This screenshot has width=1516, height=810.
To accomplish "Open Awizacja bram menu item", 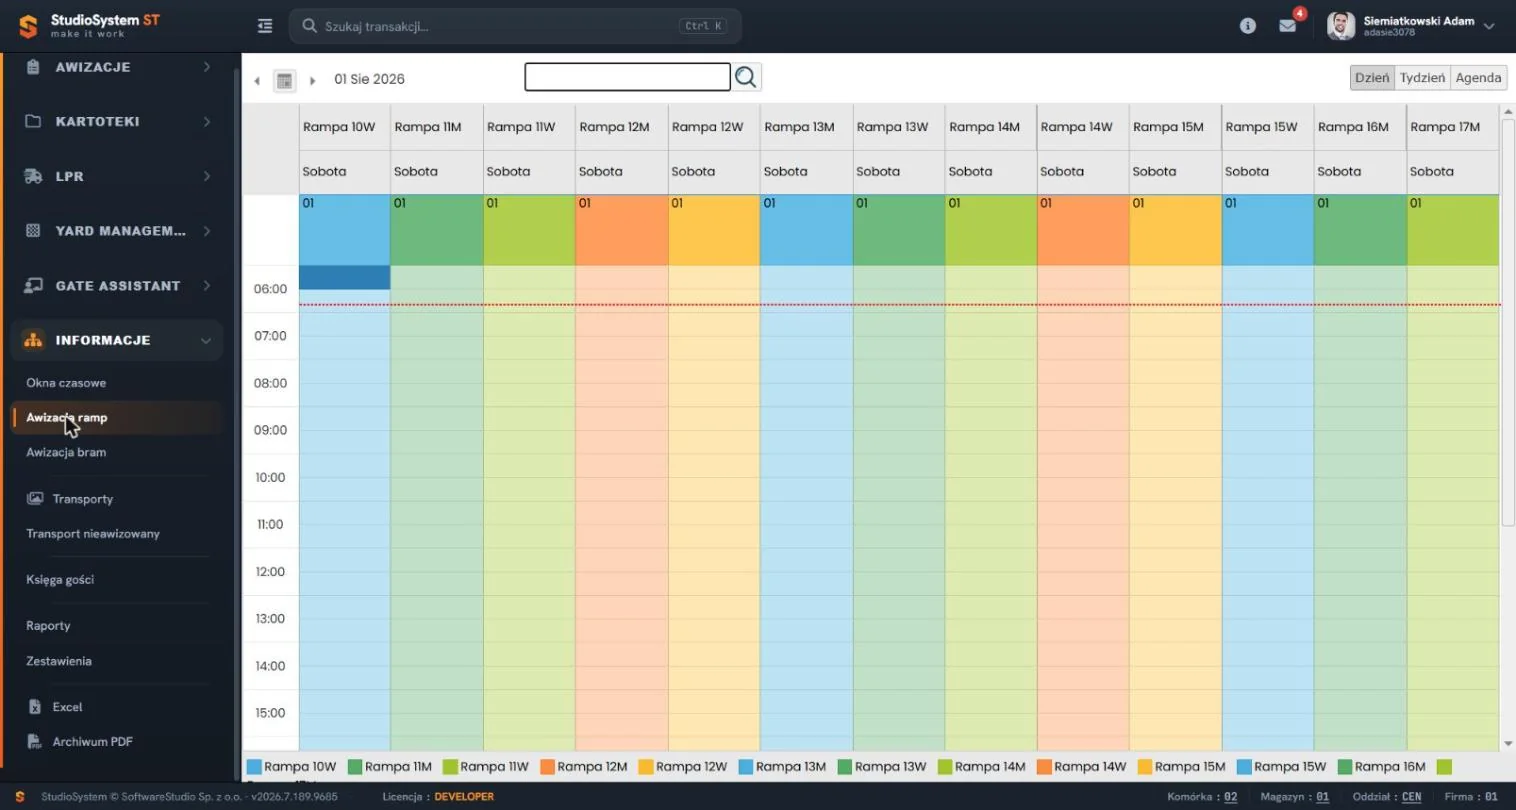I will click(66, 452).
